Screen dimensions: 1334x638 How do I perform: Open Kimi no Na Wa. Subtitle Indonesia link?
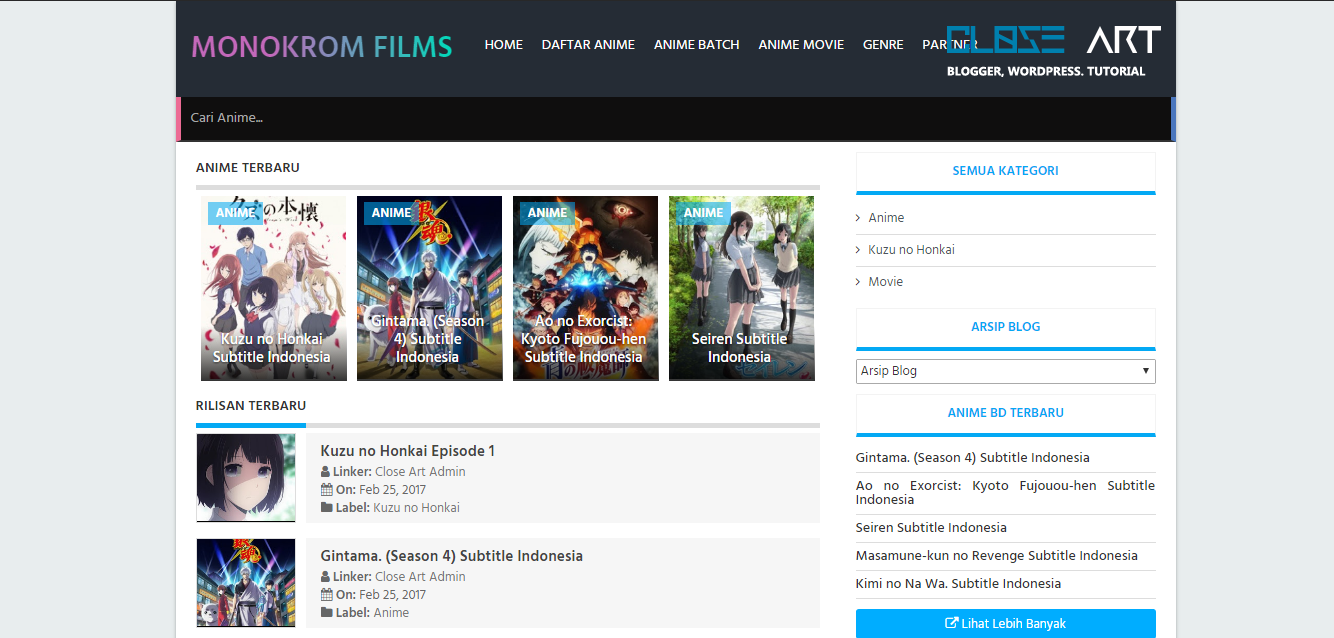(958, 584)
